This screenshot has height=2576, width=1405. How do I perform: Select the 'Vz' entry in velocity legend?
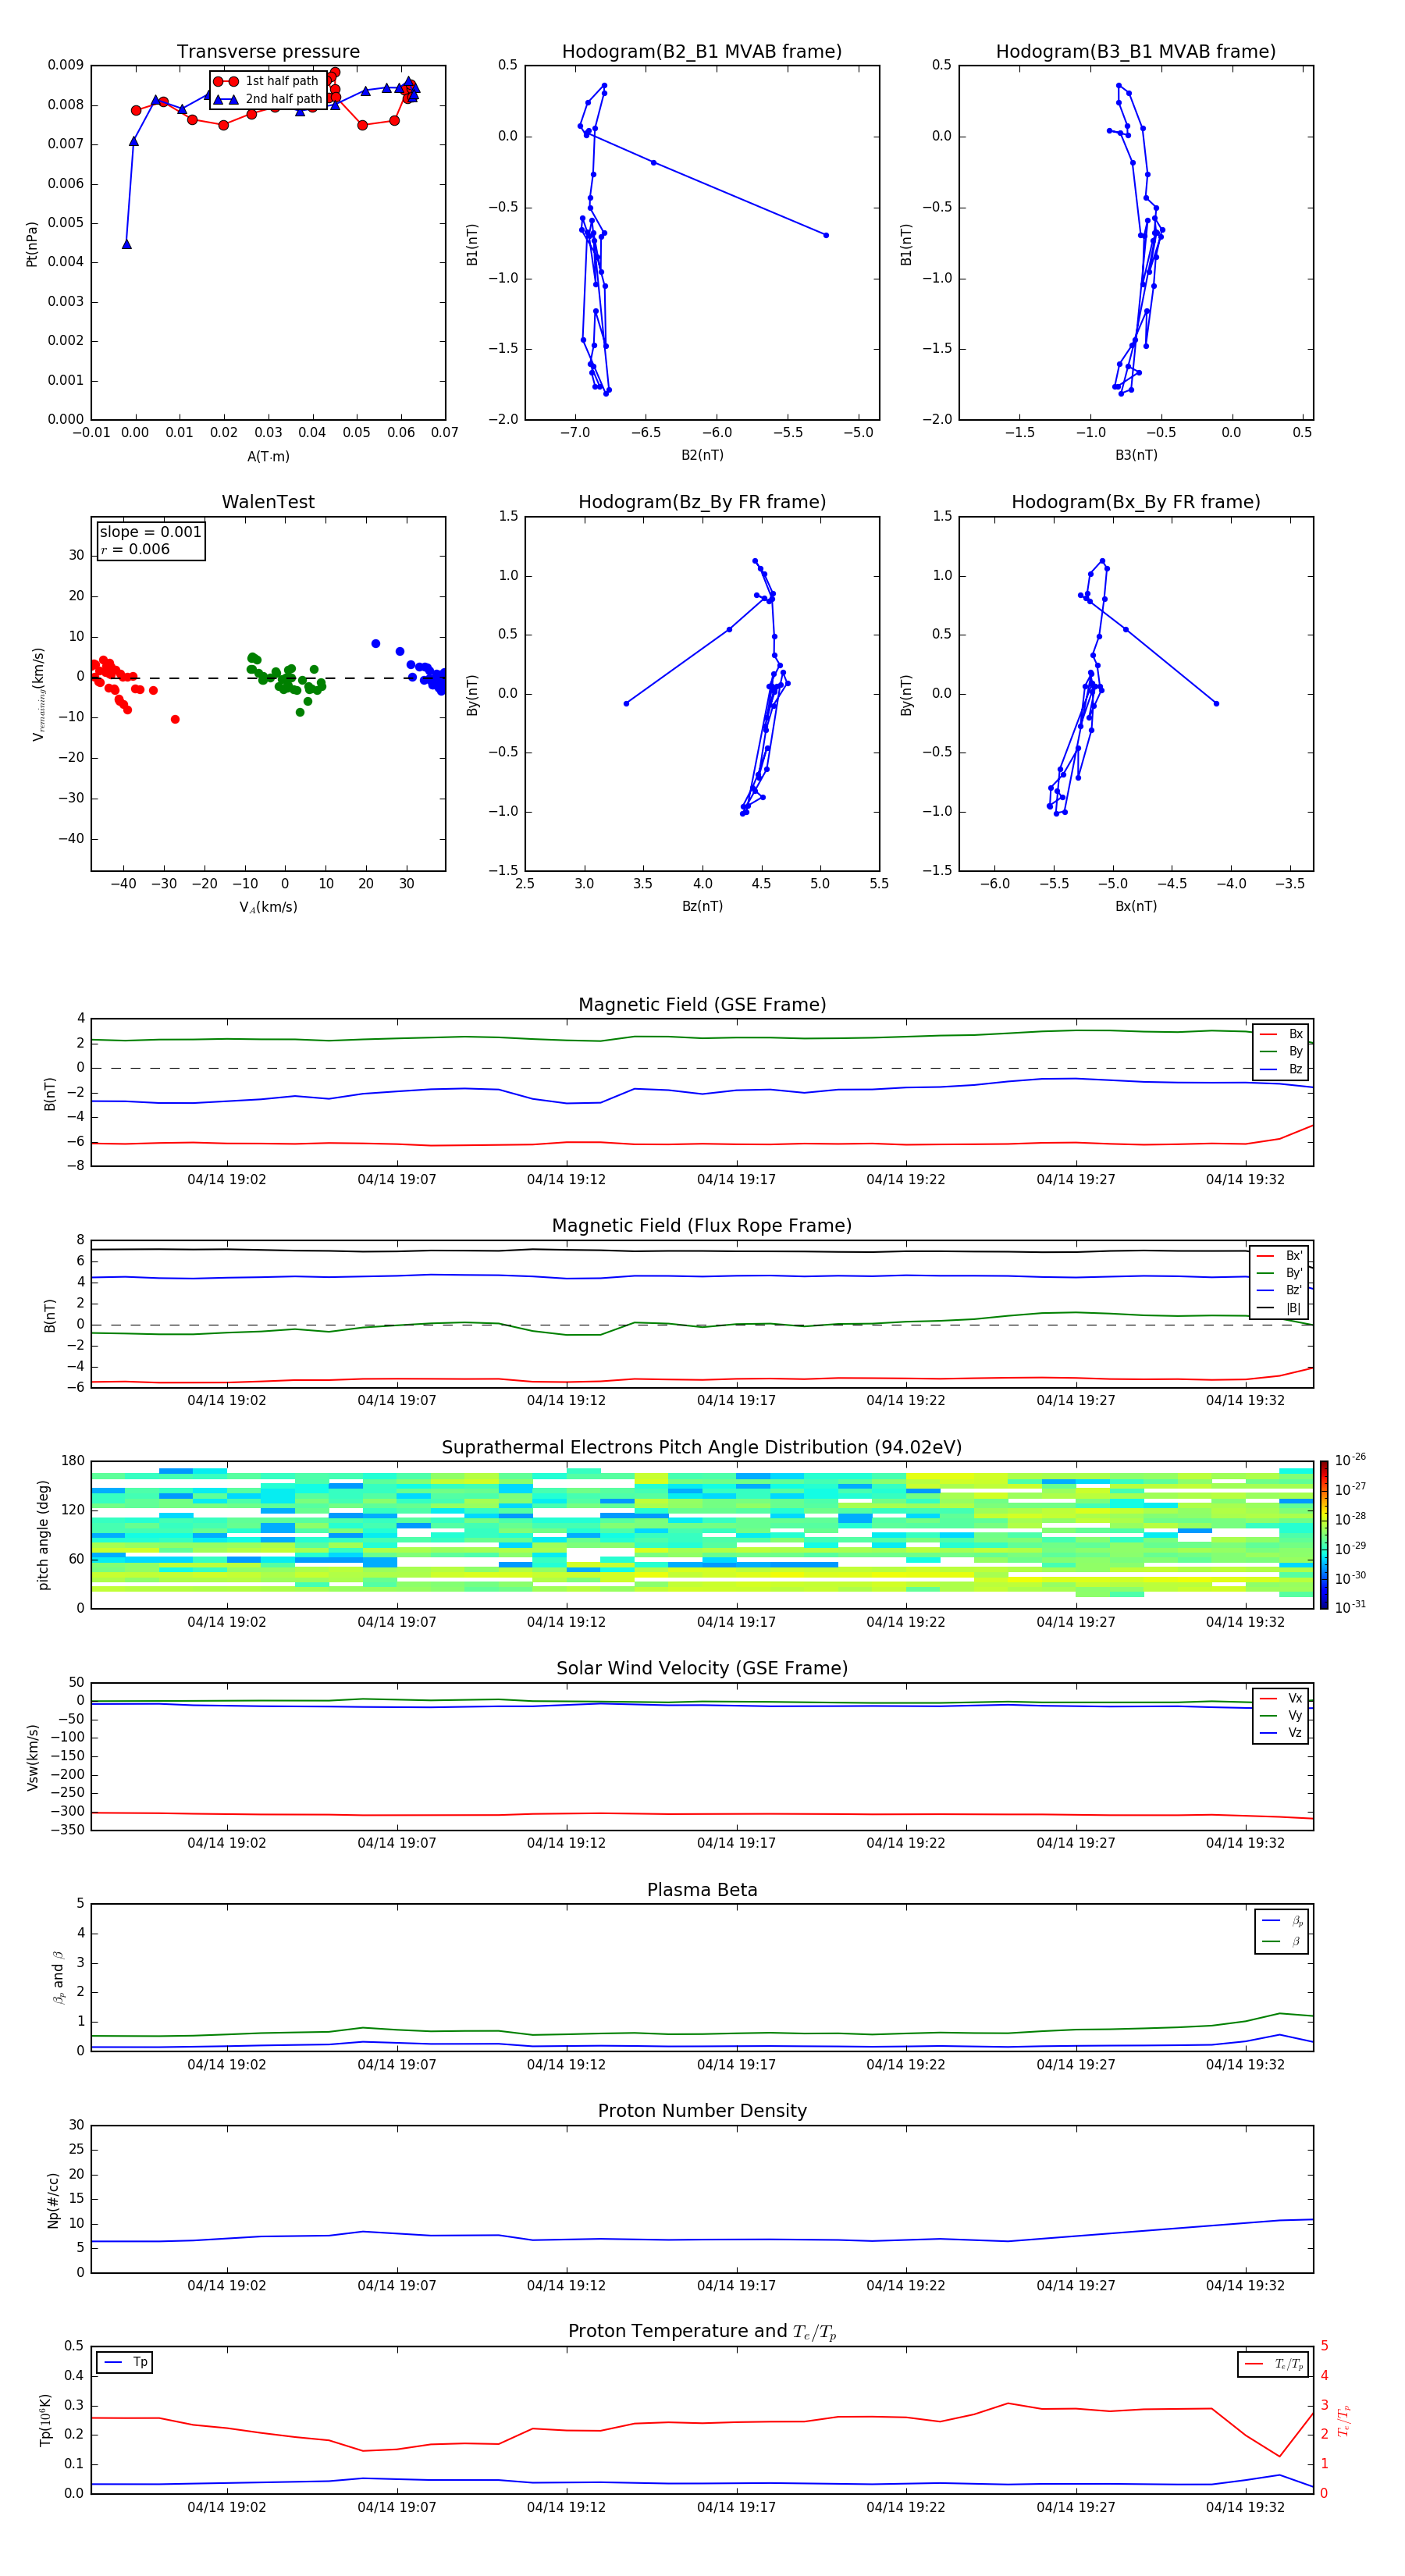1281,1733
